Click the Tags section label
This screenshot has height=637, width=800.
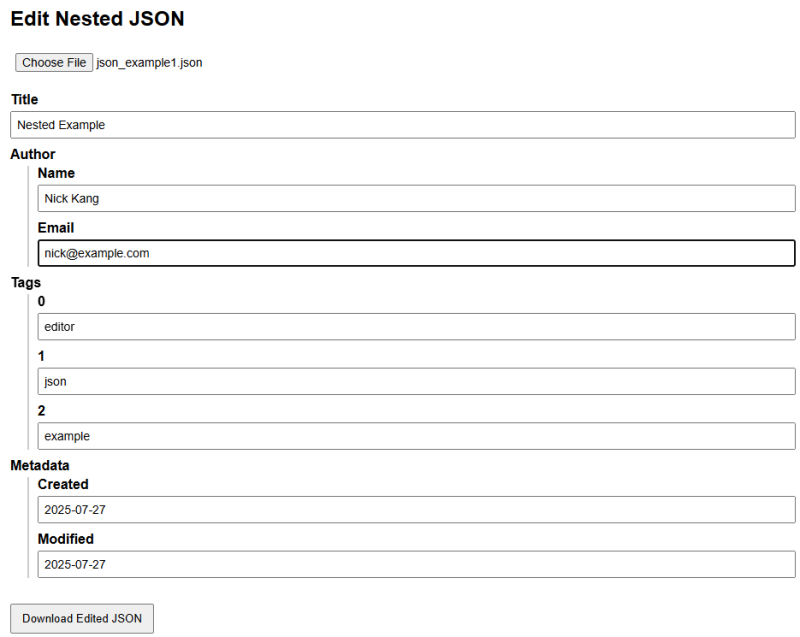(x=26, y=282)
